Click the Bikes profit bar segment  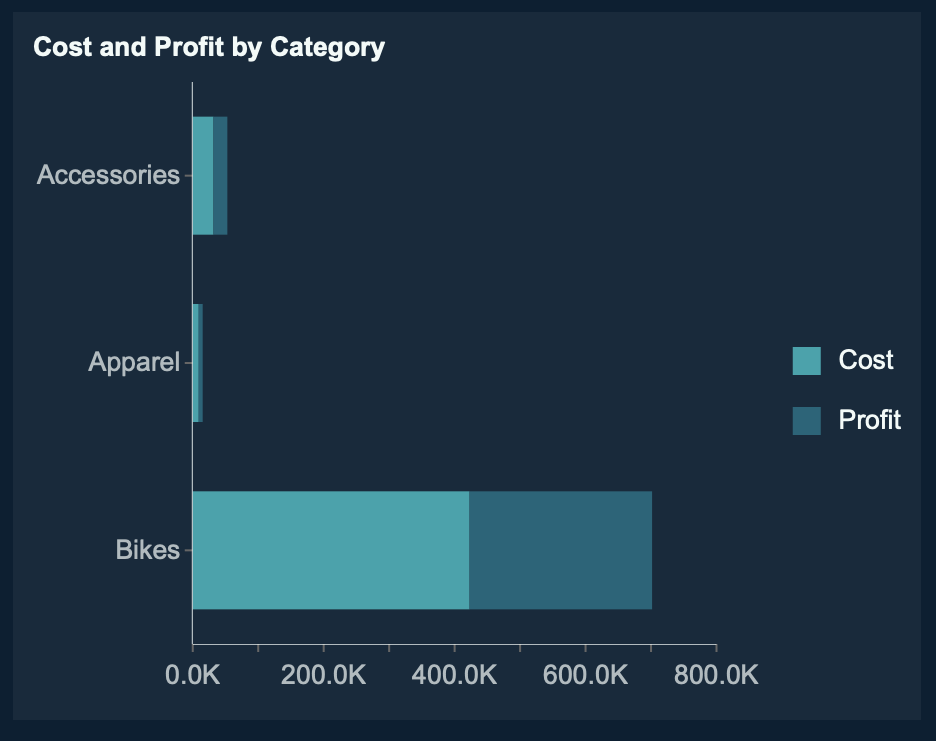[560, 550]
